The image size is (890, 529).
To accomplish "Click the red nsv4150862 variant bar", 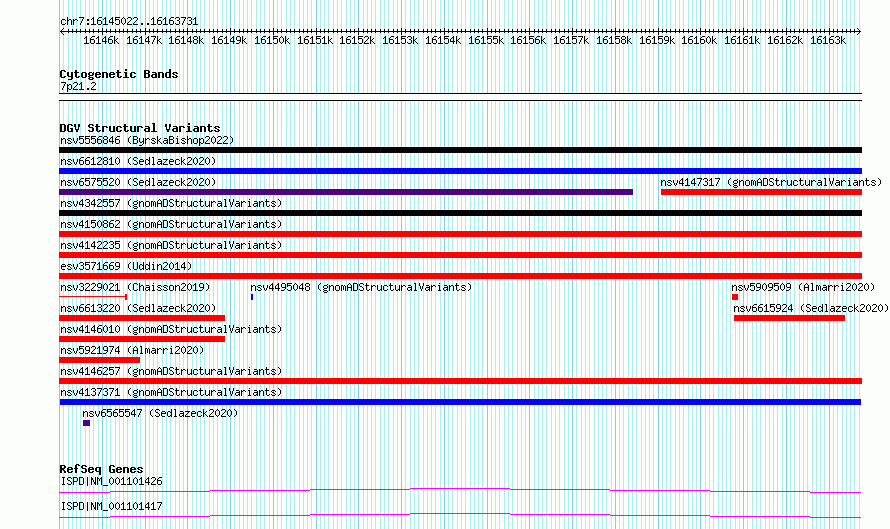I will [460, 234].
